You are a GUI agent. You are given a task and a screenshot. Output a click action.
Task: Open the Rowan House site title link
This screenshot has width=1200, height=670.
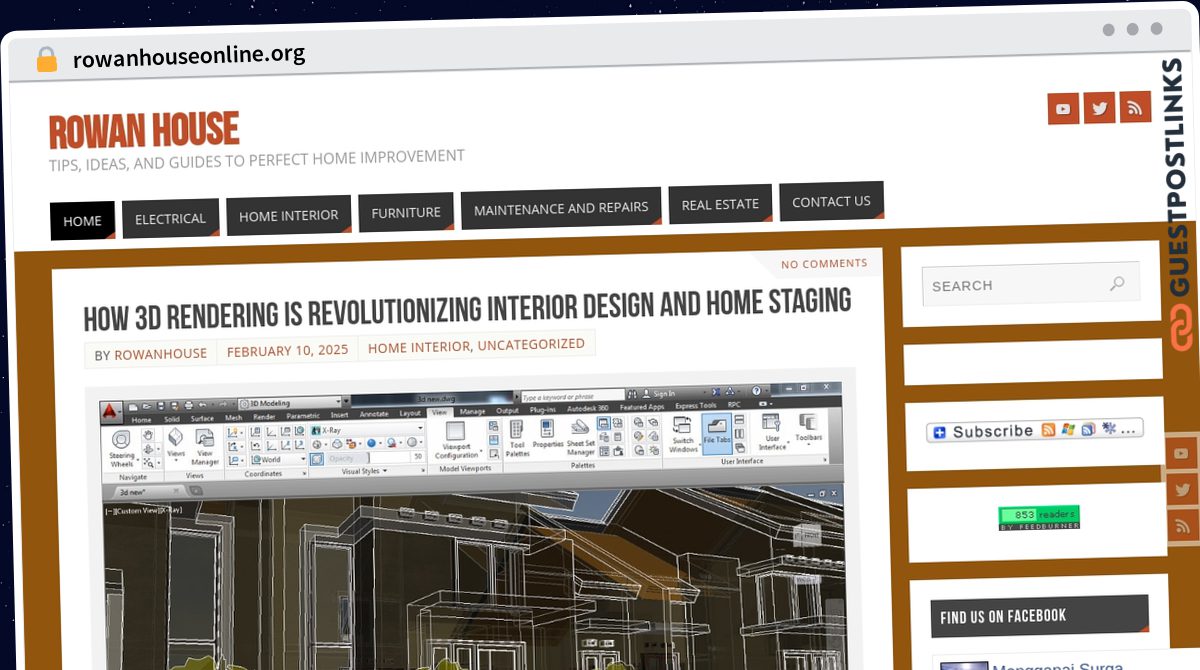(144, 130)
